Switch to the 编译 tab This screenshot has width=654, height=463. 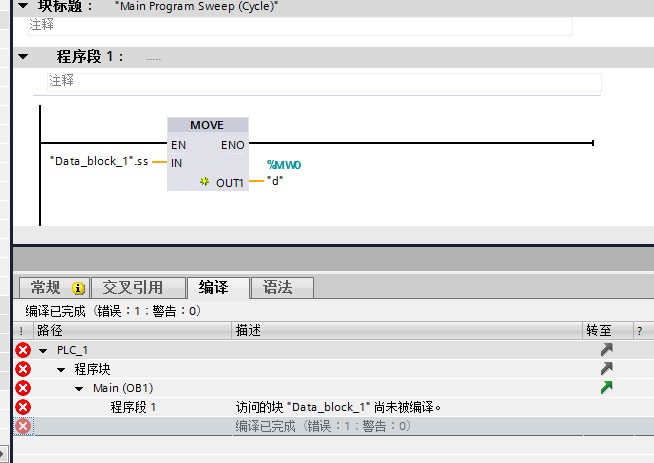219,288
